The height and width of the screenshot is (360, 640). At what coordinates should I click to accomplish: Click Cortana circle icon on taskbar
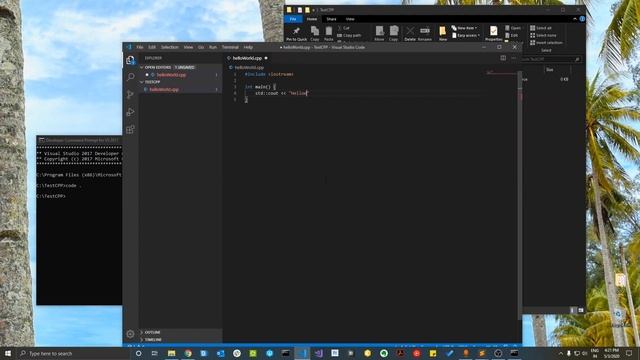coord(138,353)
